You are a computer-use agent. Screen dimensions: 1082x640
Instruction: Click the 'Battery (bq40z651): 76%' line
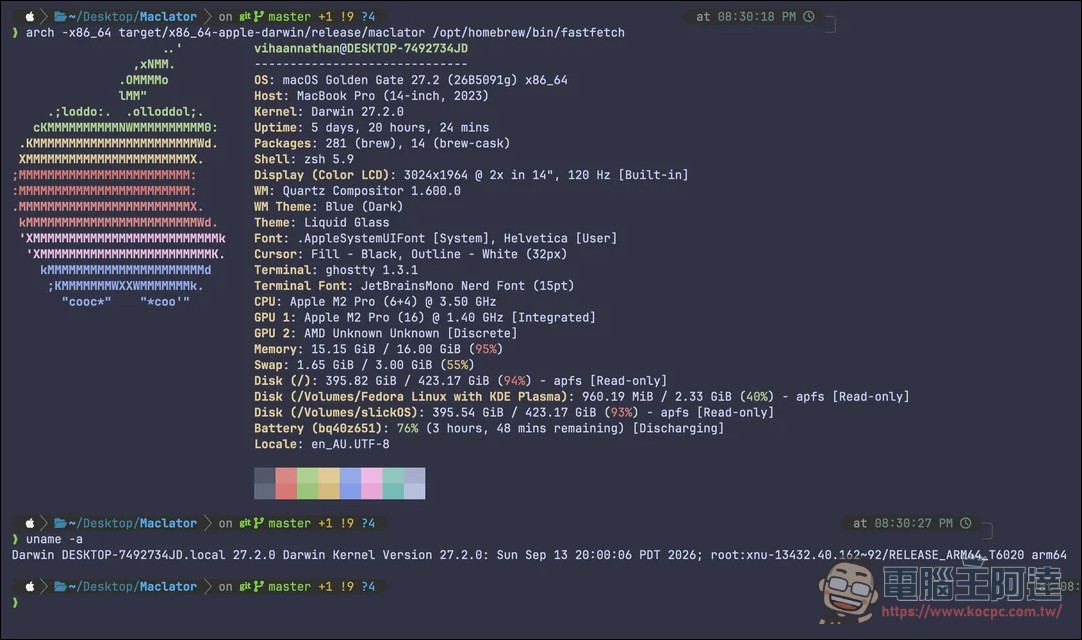pos(489,429)
